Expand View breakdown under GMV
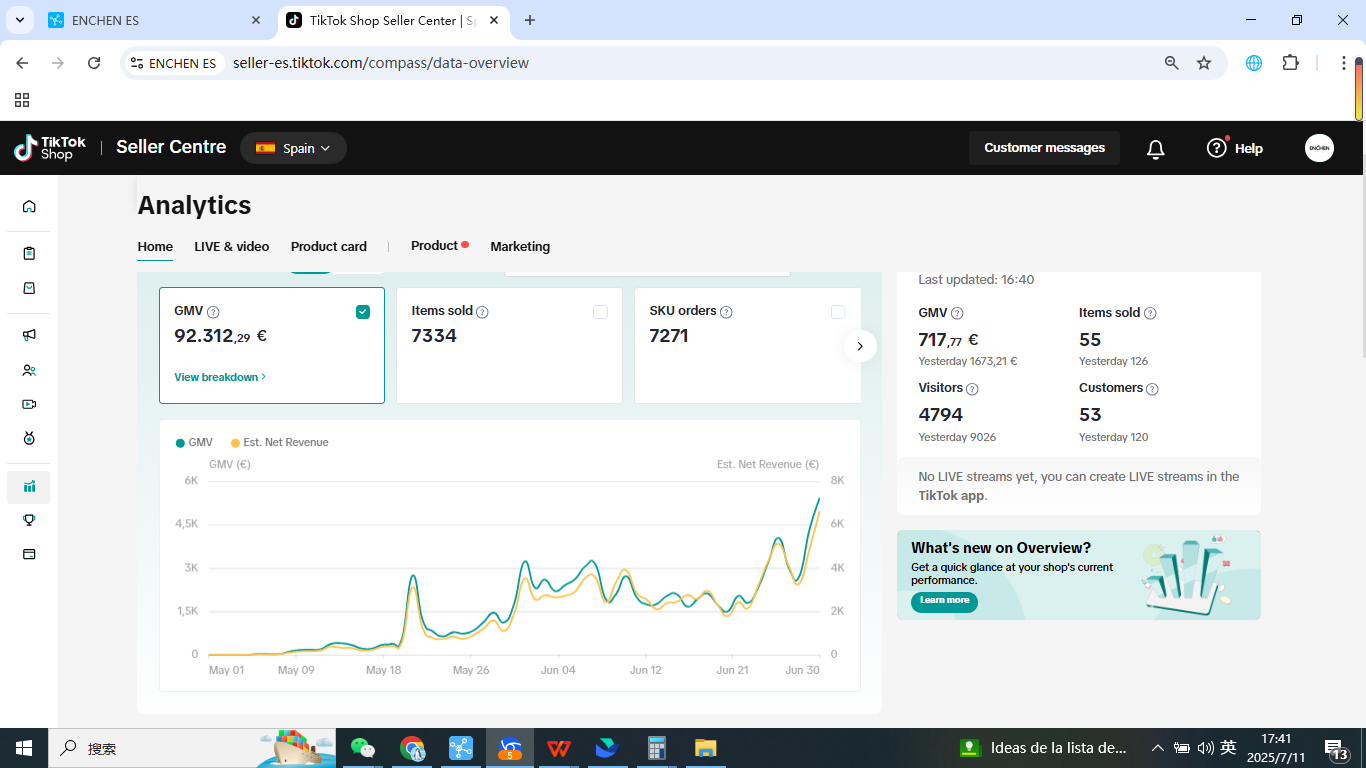Viewport: 1366px width, 768px height. pos(220,377)
